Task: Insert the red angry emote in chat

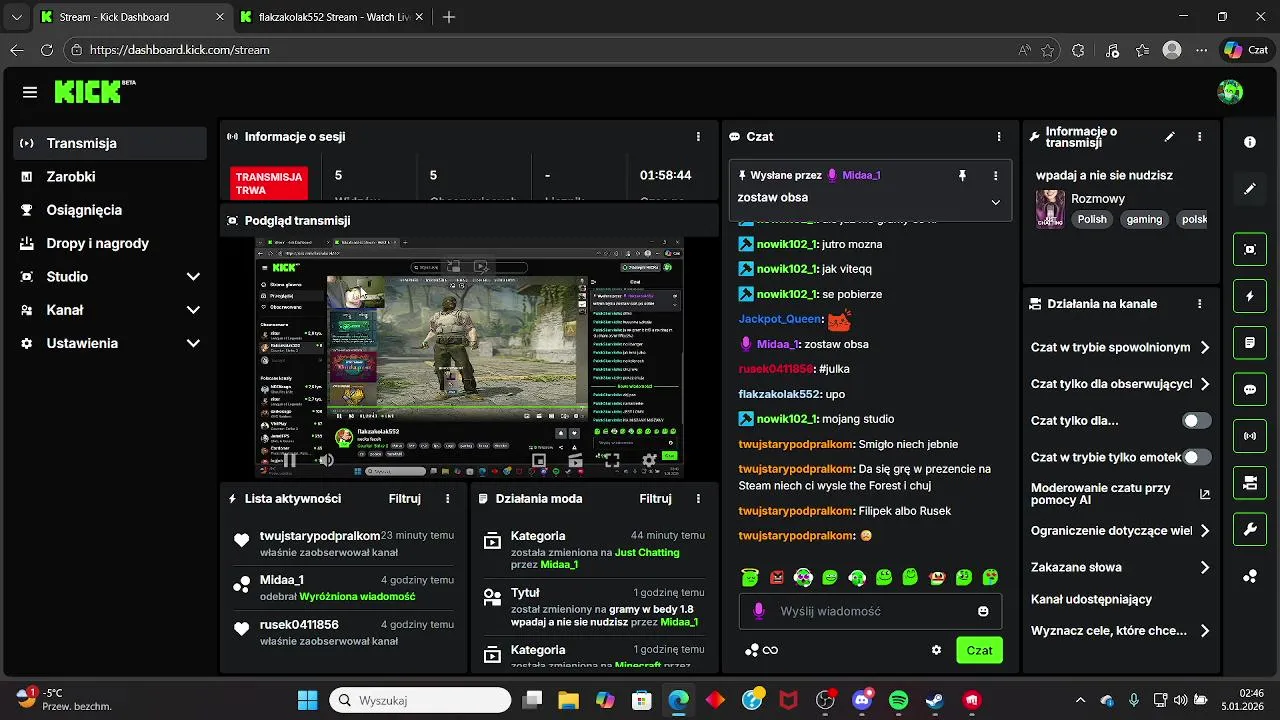Action: tap(777, 577)
